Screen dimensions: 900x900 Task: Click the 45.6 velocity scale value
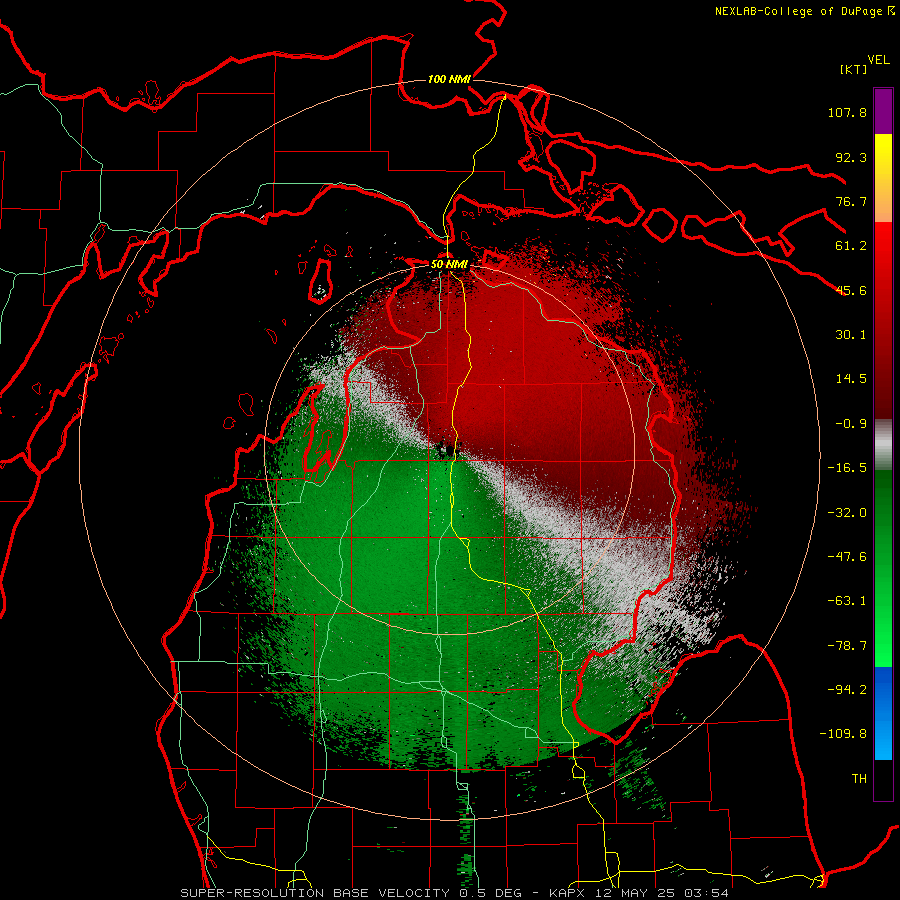tap(851, 290)
